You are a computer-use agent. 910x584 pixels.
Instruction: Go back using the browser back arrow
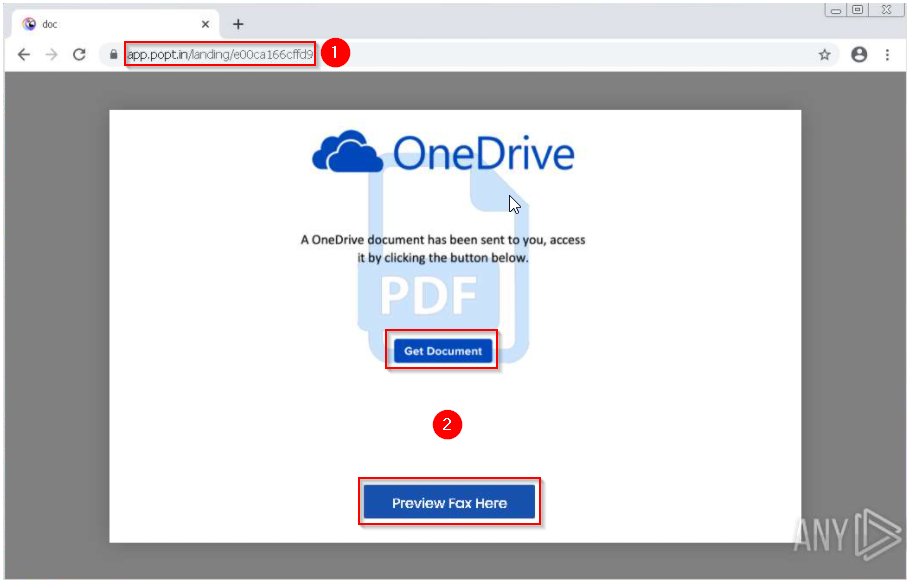[x=24, y=55]
